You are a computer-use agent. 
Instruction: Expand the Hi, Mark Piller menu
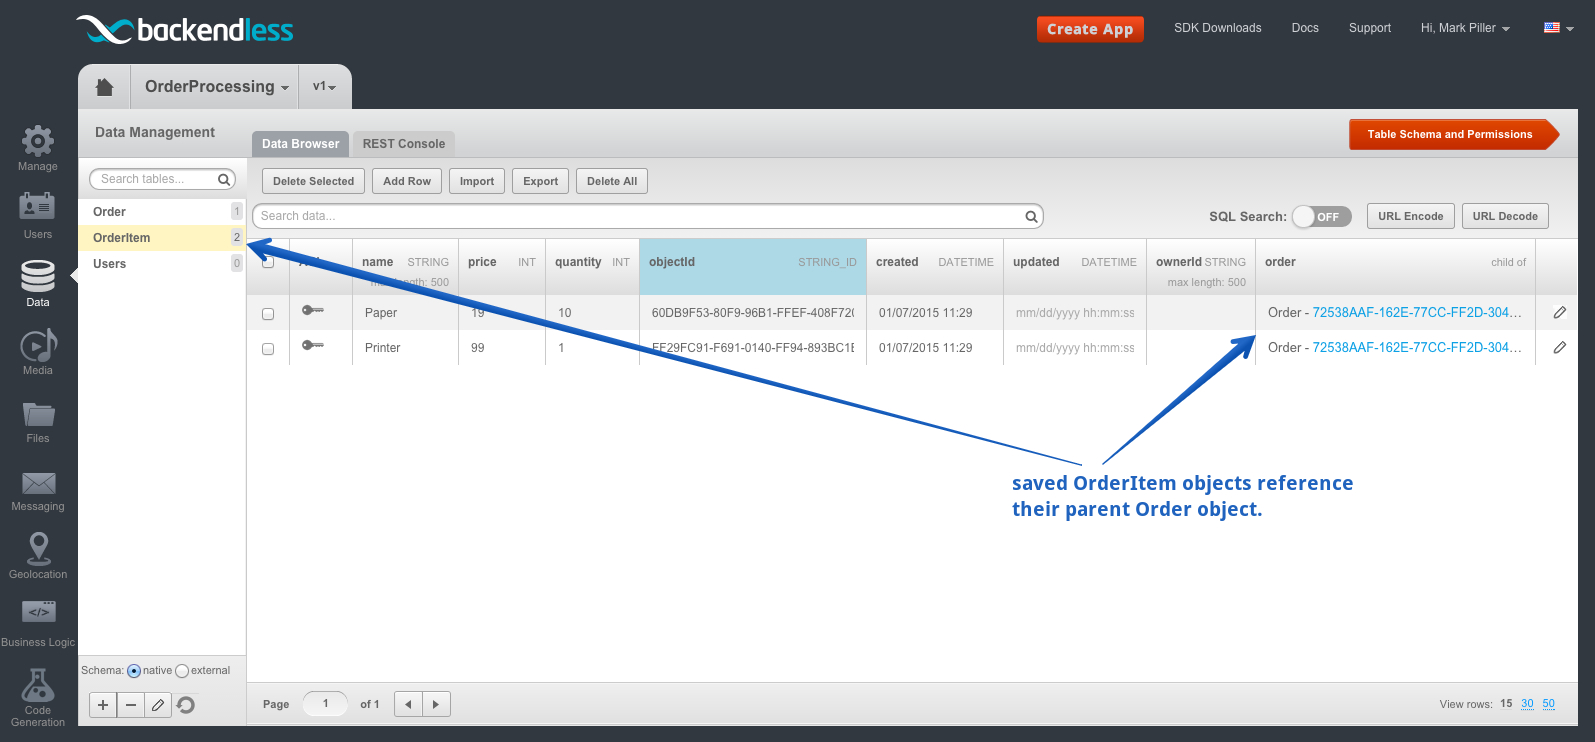pos(1465,28)
